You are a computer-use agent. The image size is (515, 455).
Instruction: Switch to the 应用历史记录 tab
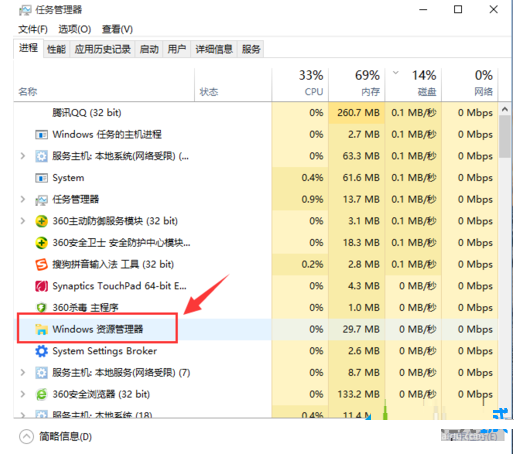102,49
